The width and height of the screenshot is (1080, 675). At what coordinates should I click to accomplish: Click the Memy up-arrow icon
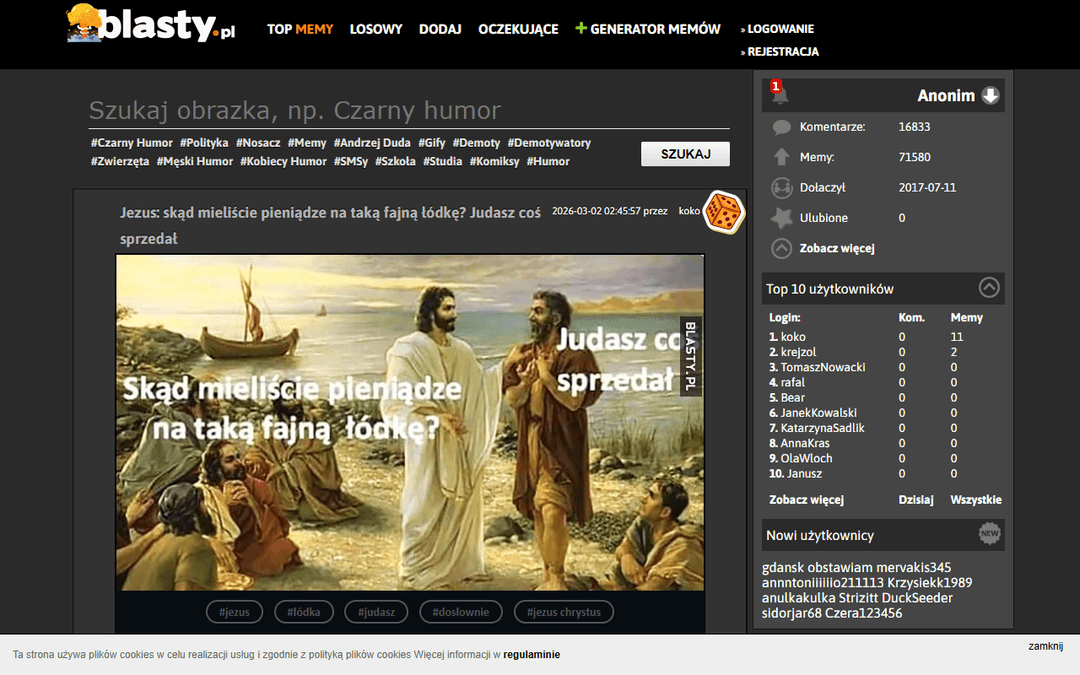(x=782, y=157)
